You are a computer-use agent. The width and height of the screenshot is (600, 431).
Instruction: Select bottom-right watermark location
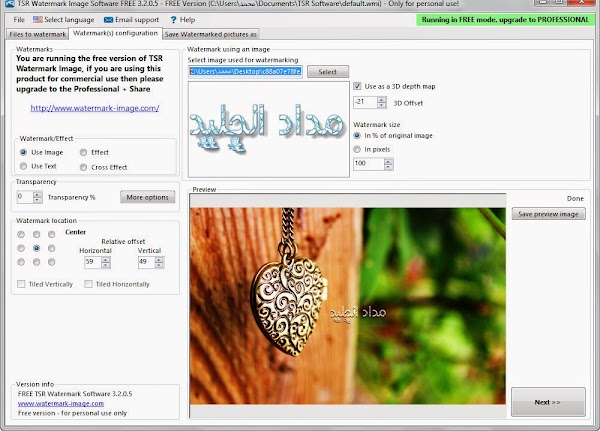coord(51,262)
